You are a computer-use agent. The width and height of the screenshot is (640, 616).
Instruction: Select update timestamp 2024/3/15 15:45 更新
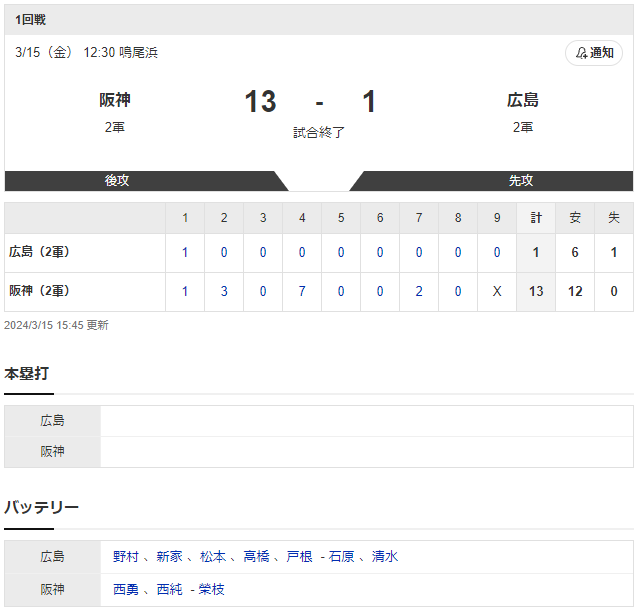(x=57, y=326)
